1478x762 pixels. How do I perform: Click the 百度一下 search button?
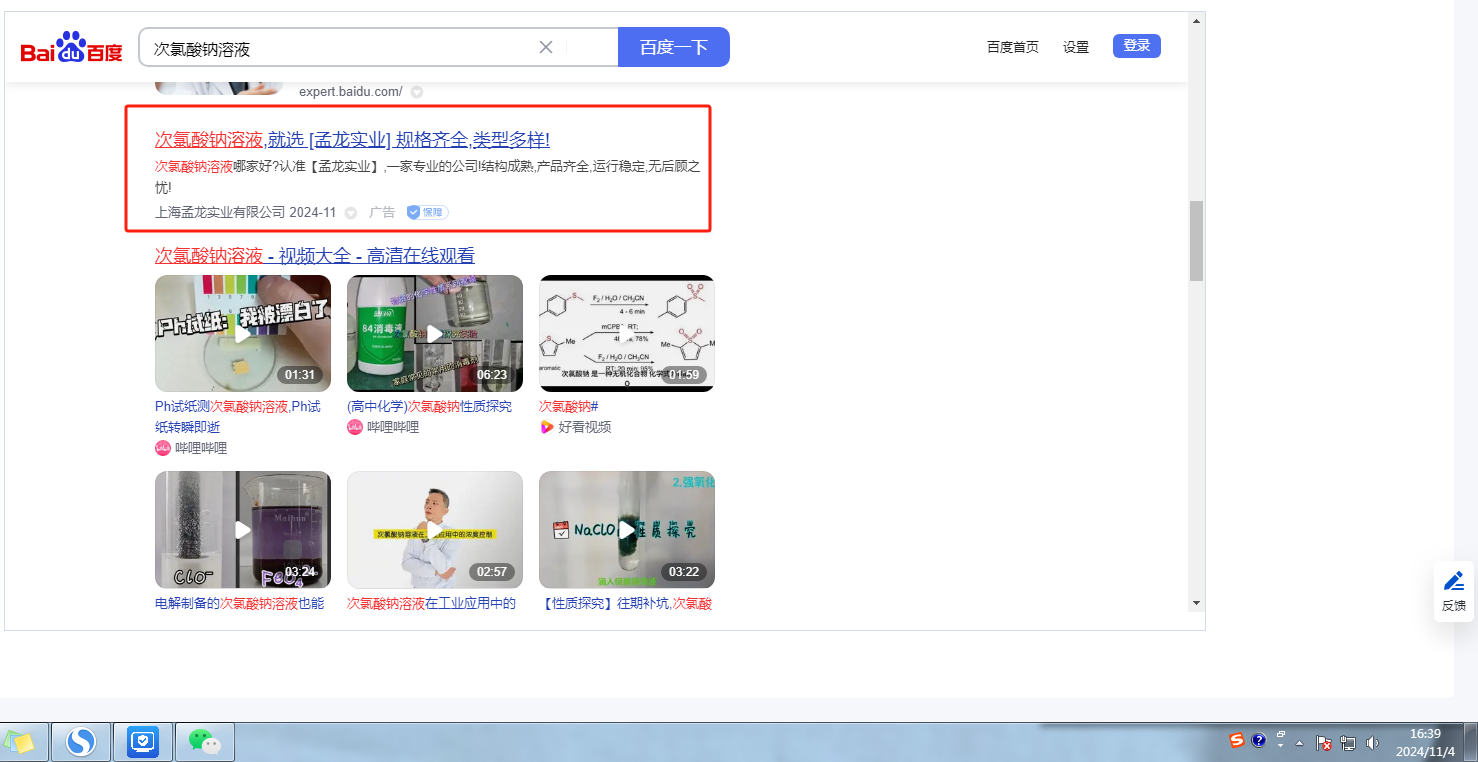[x=674, y=47]
